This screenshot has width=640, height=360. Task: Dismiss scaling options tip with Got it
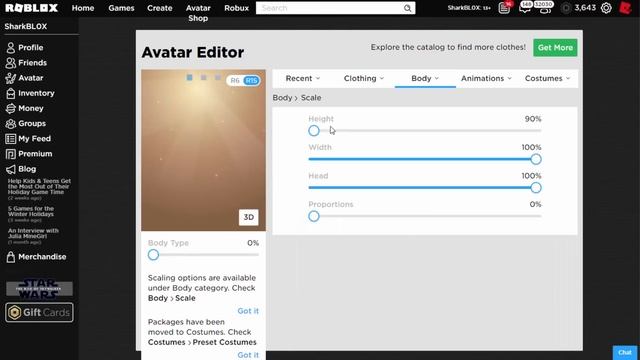click(x=248, y=311)
